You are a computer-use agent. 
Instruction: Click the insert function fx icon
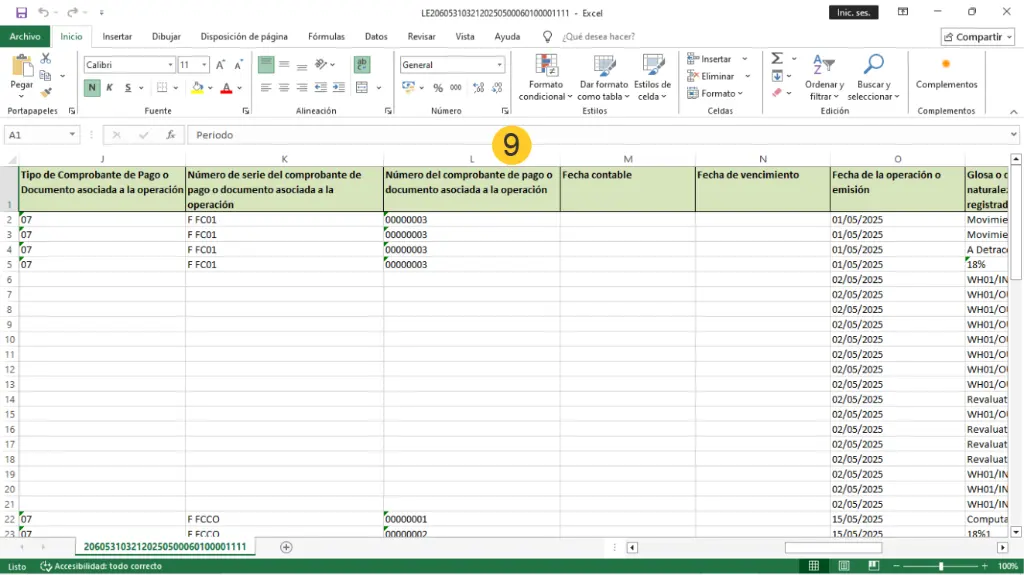coord(170,135)
